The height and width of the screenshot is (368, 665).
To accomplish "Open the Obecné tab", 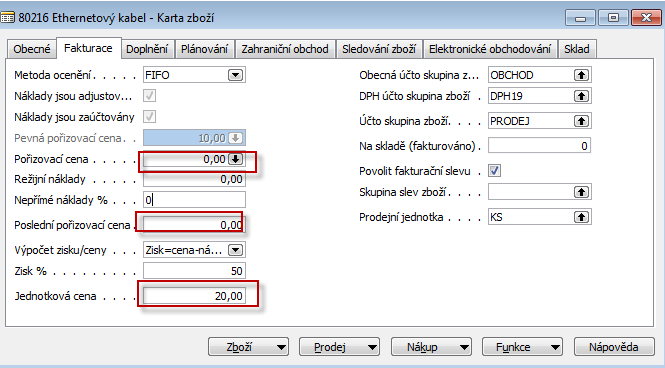I will 31,49.
